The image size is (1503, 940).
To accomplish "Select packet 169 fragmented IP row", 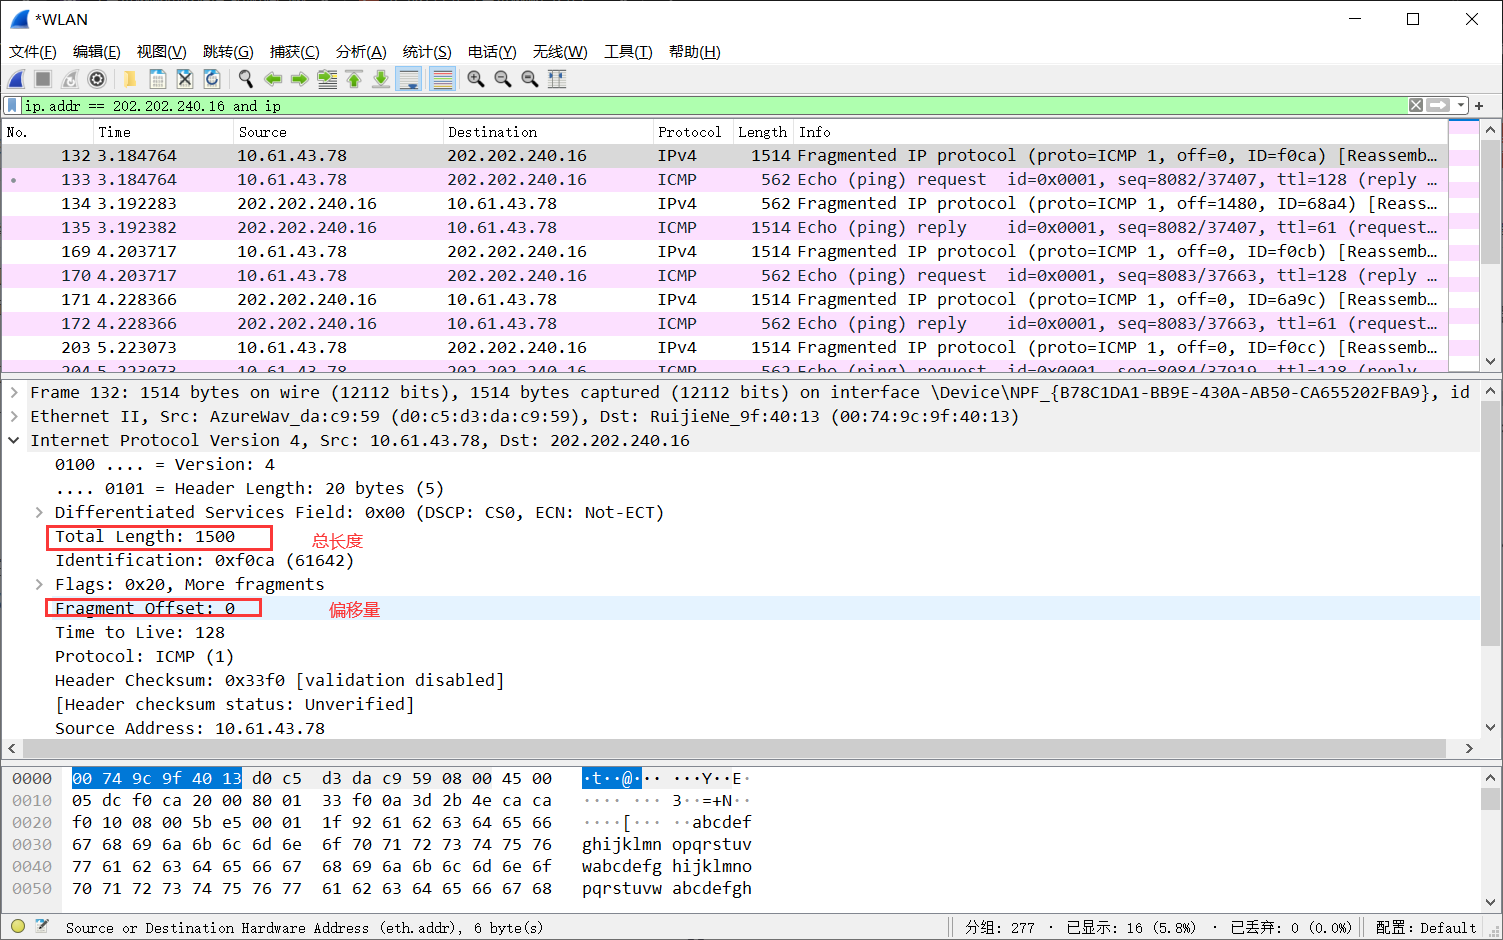I will click(724, 252).
